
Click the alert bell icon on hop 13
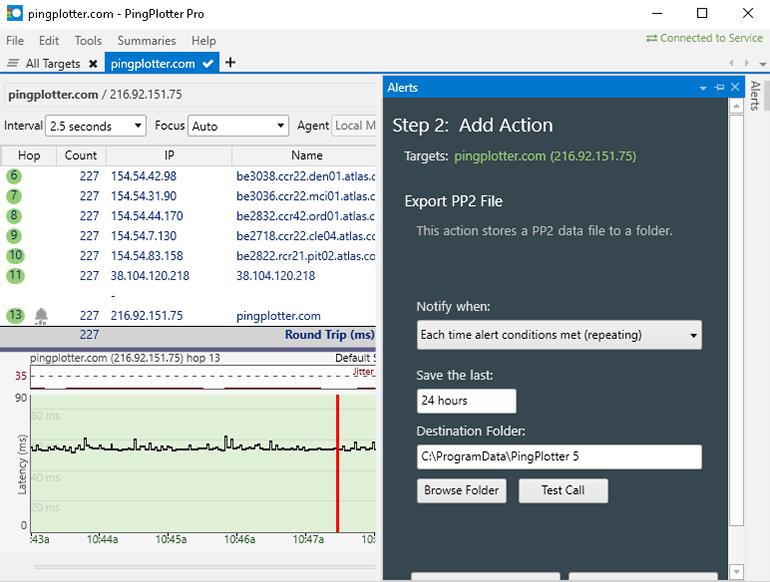point(41,316)
